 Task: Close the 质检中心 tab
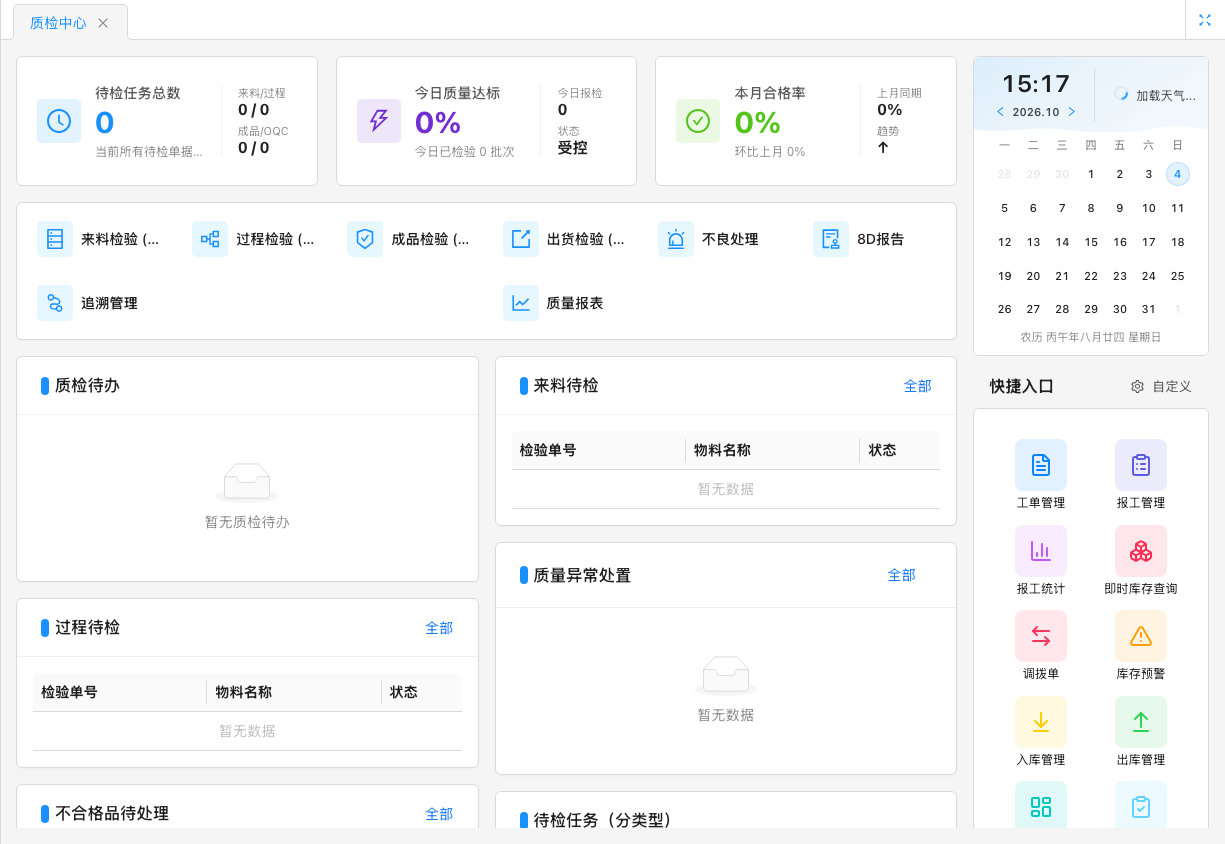(x=103, y=23)
